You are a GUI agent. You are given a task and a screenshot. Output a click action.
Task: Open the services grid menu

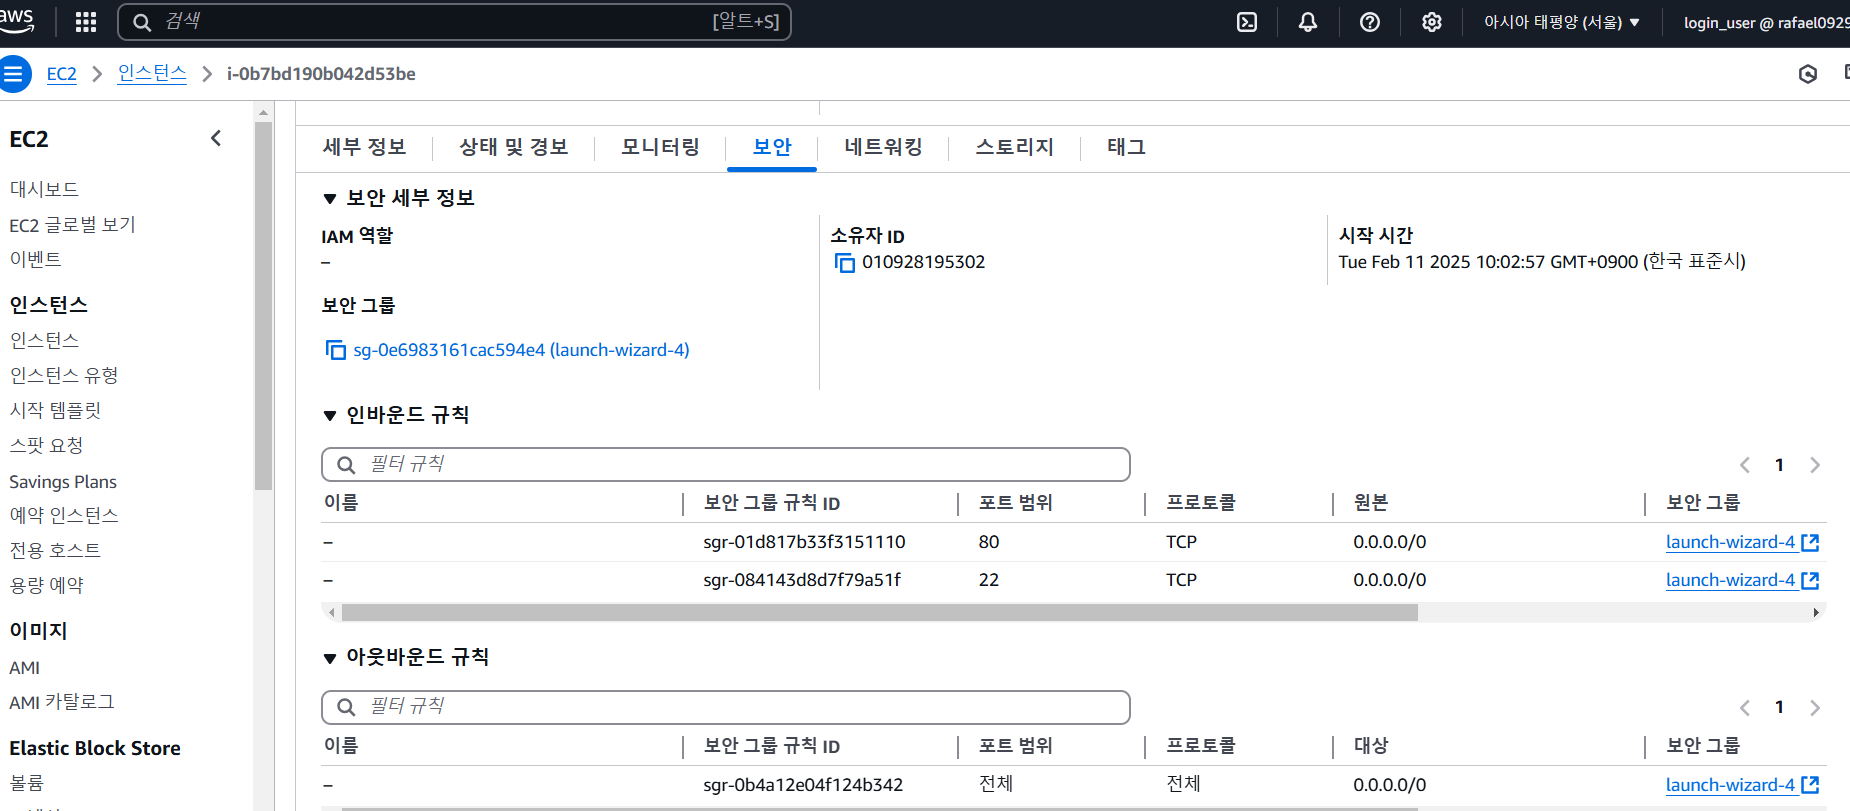click(x=86, y=22)
